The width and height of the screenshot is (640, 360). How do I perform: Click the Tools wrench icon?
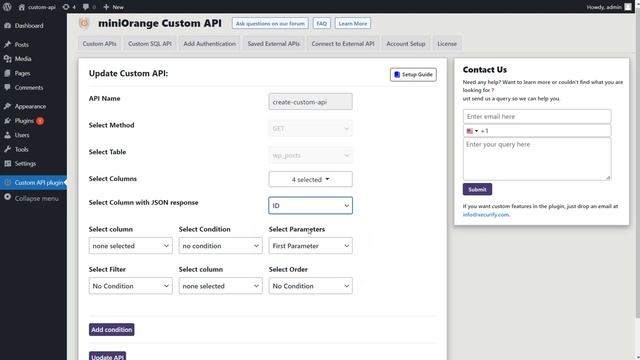pos(7,149)
